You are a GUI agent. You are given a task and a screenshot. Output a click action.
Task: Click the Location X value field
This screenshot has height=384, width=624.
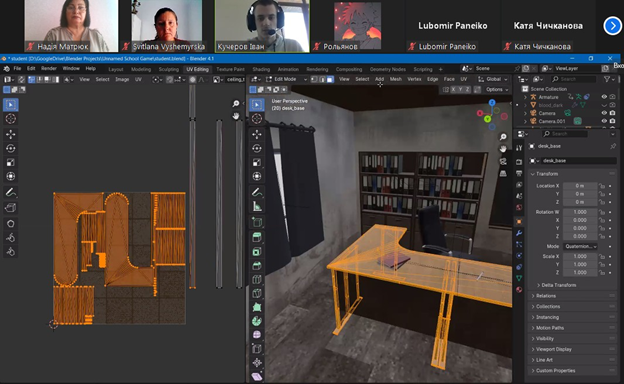pyautogui.click(x=580, y=186)
